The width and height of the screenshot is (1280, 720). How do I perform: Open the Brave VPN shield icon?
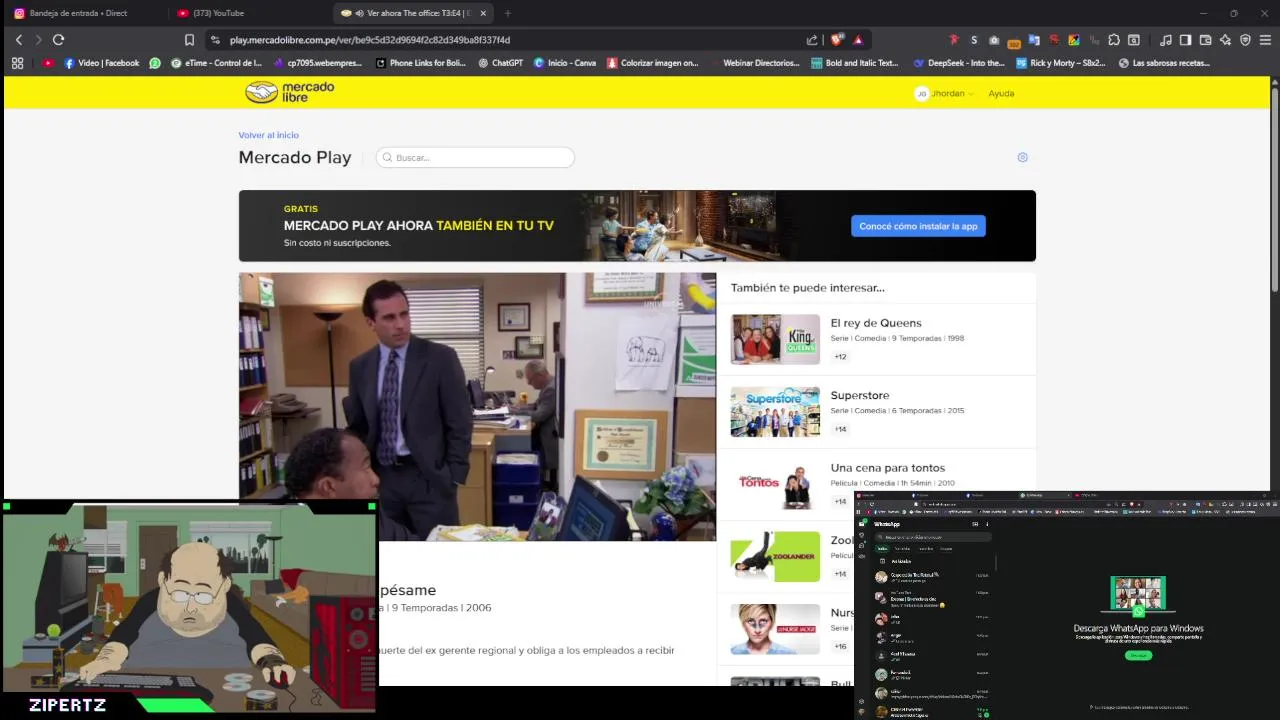(1245, 40)
